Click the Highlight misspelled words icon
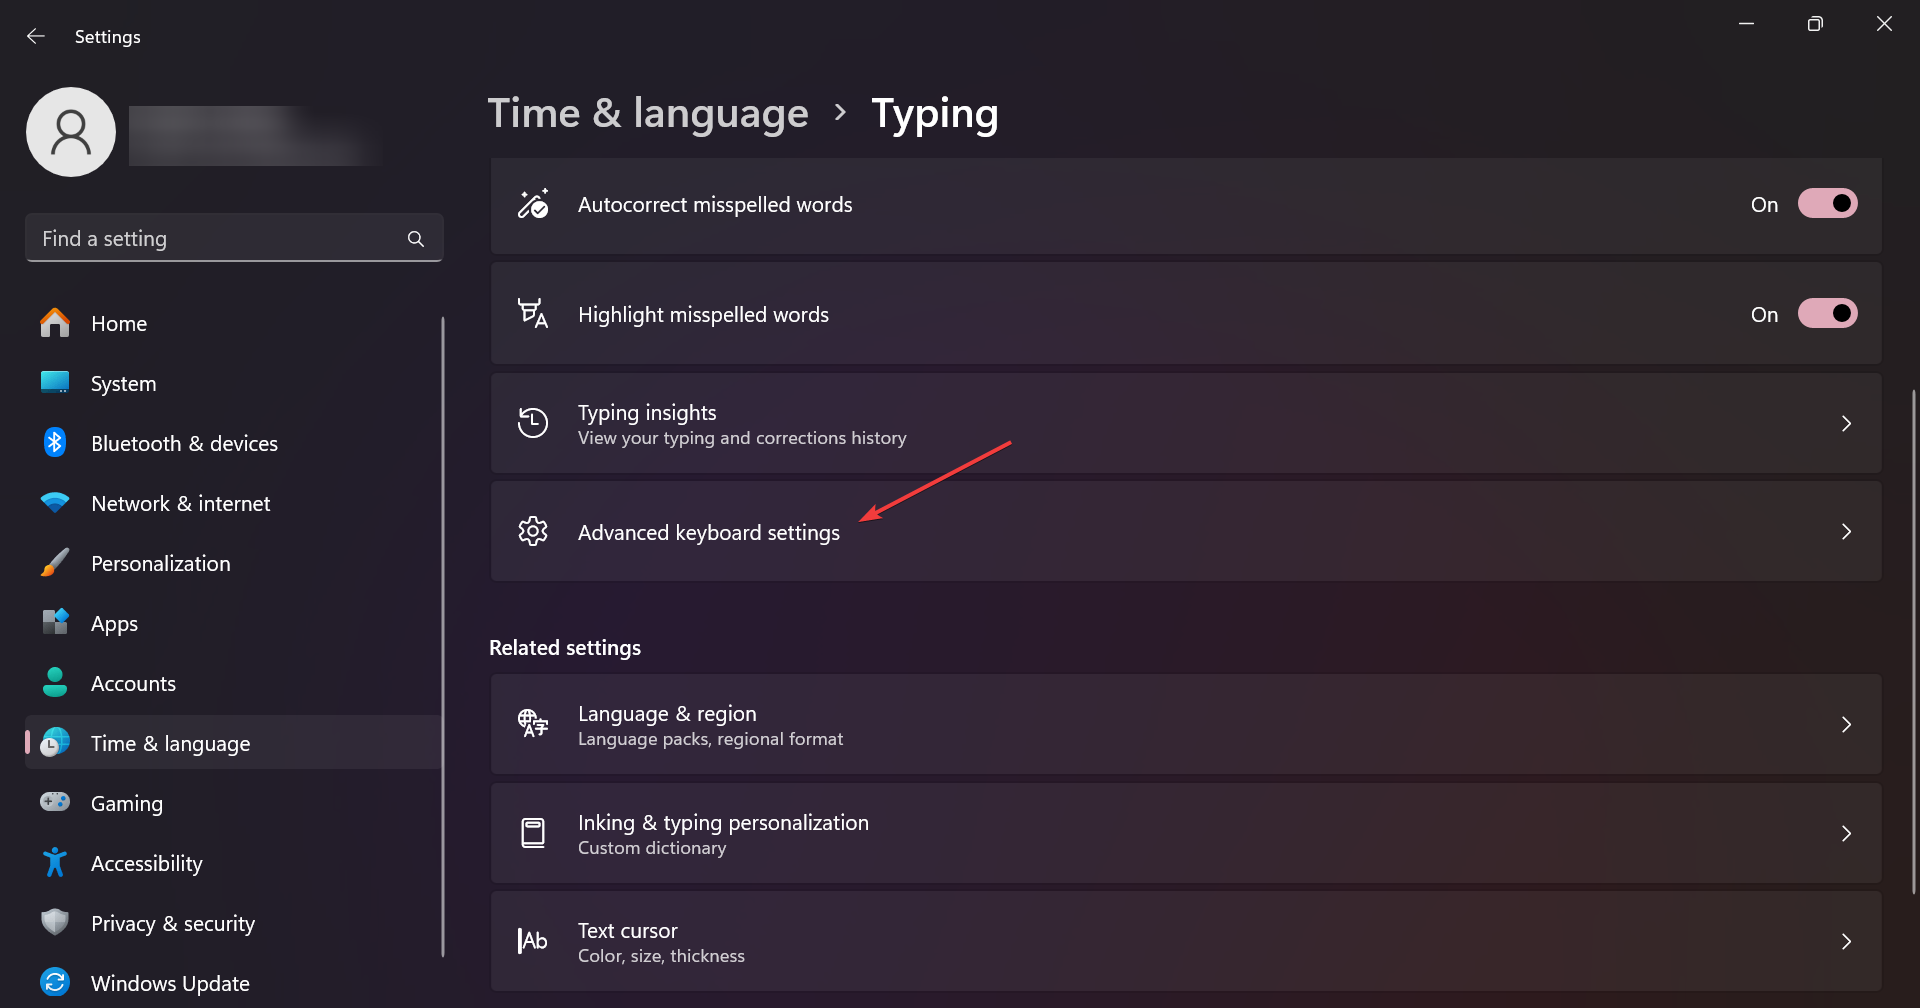The height and width of the screenshot is (1008, 1920). [x=533, y=313]
